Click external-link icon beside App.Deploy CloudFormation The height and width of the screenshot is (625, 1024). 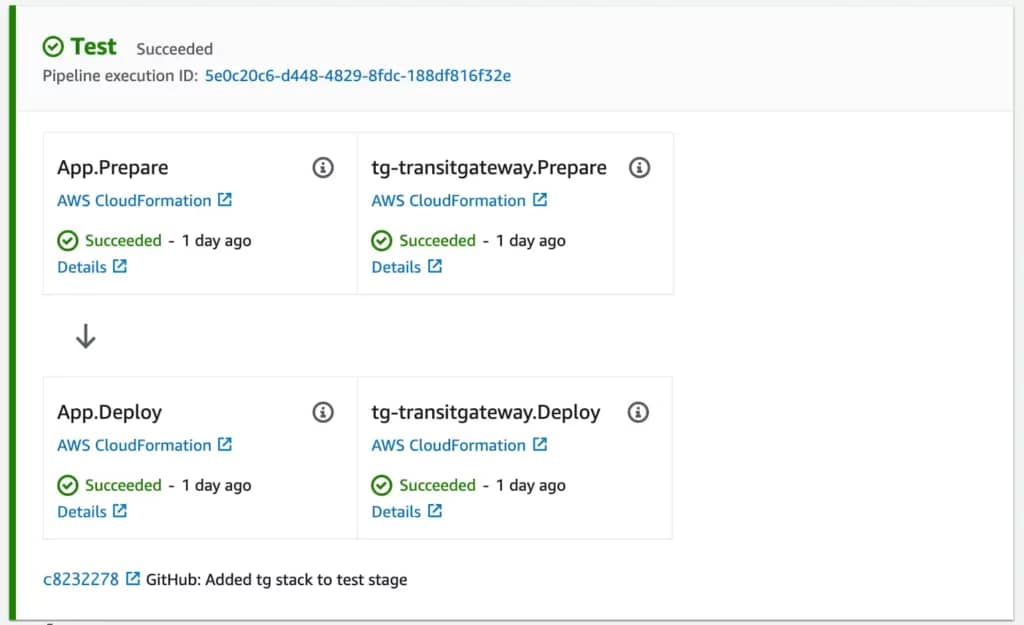[225, 445]
